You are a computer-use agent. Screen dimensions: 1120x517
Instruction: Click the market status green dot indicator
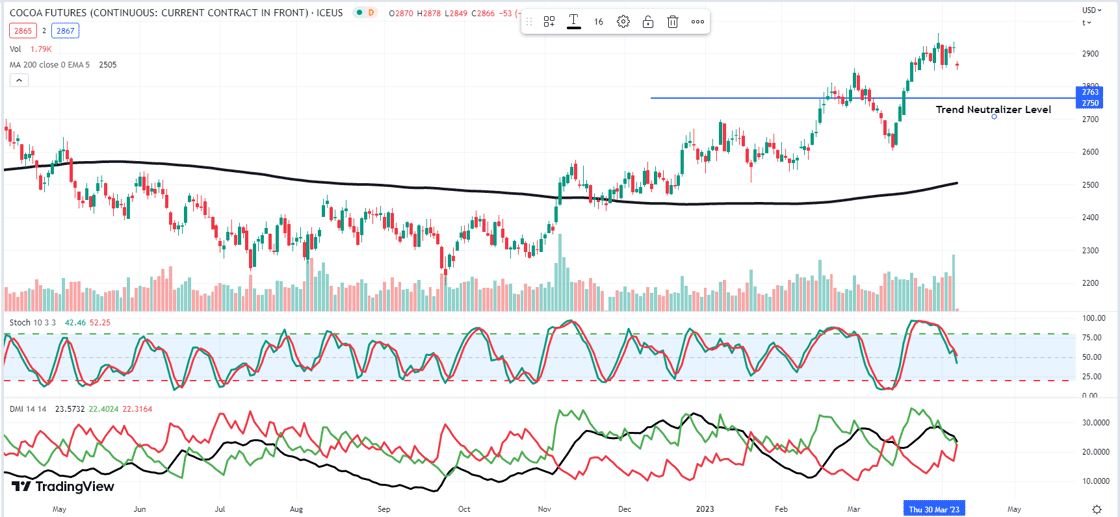(359, 12)
